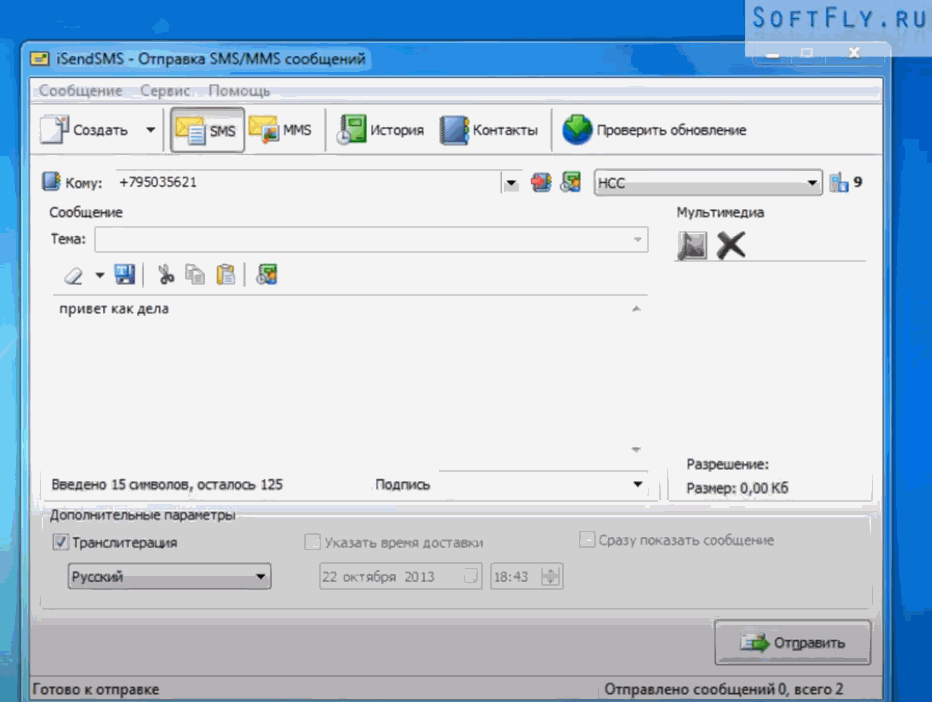Image resolution: width=932 pixels, height=702 pixels.
Task: Expand the Кому recipient dropdown arrow
Action: tap(511, 183)
